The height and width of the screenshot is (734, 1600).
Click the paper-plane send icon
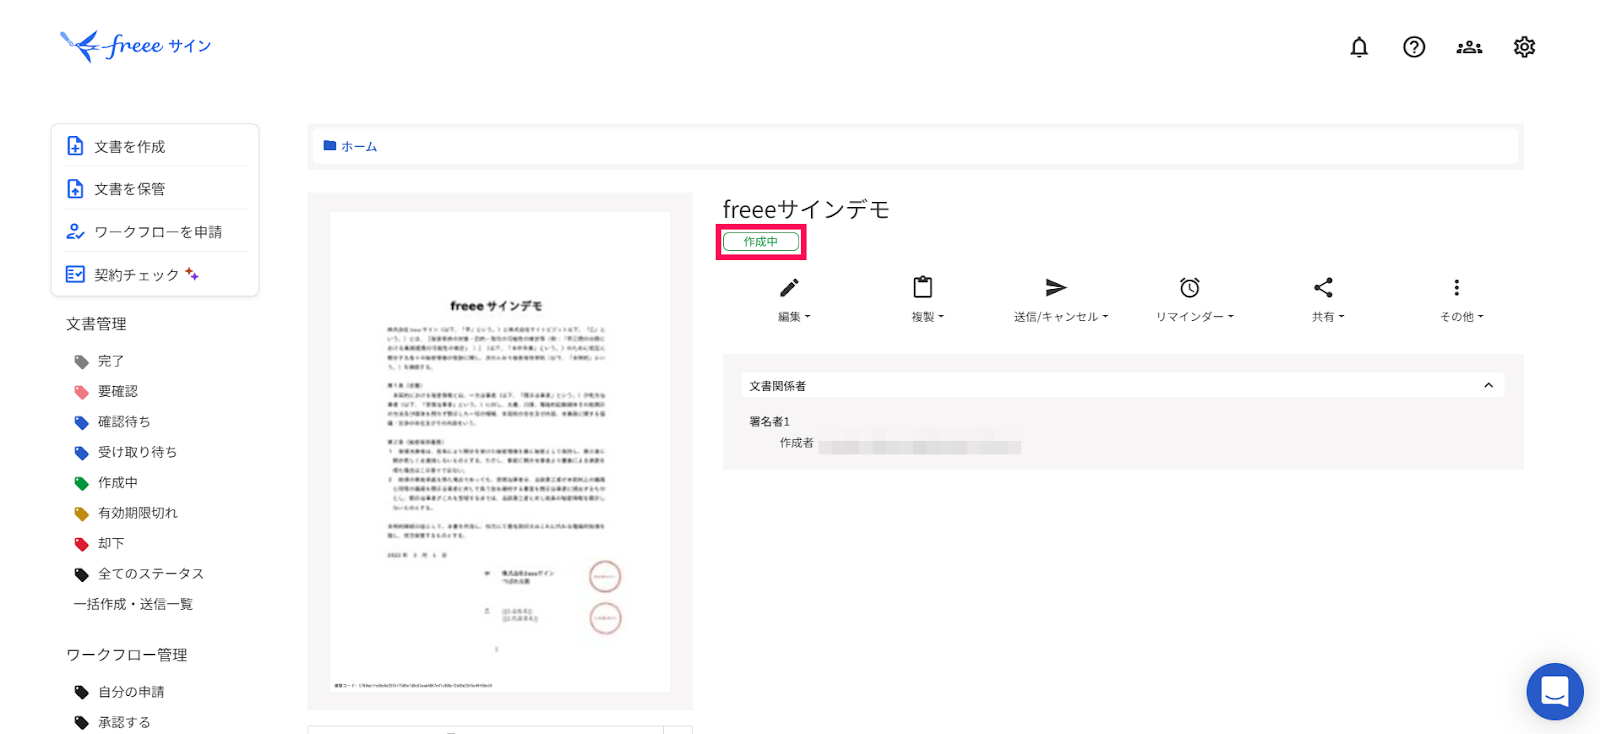point(1056,288)
